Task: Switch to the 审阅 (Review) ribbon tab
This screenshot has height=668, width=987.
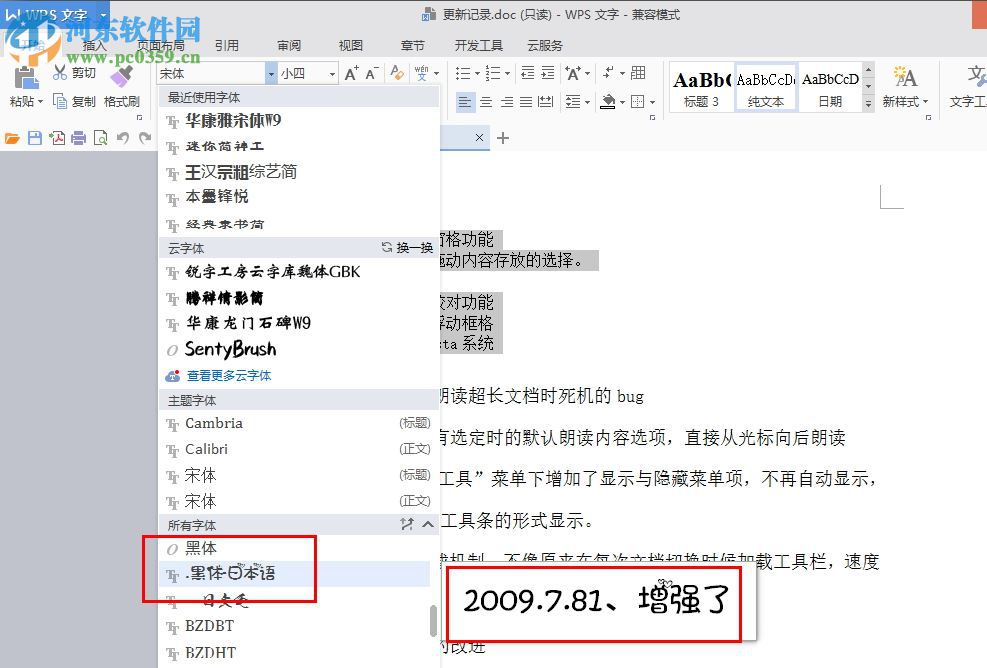Action: click(289, 45)
